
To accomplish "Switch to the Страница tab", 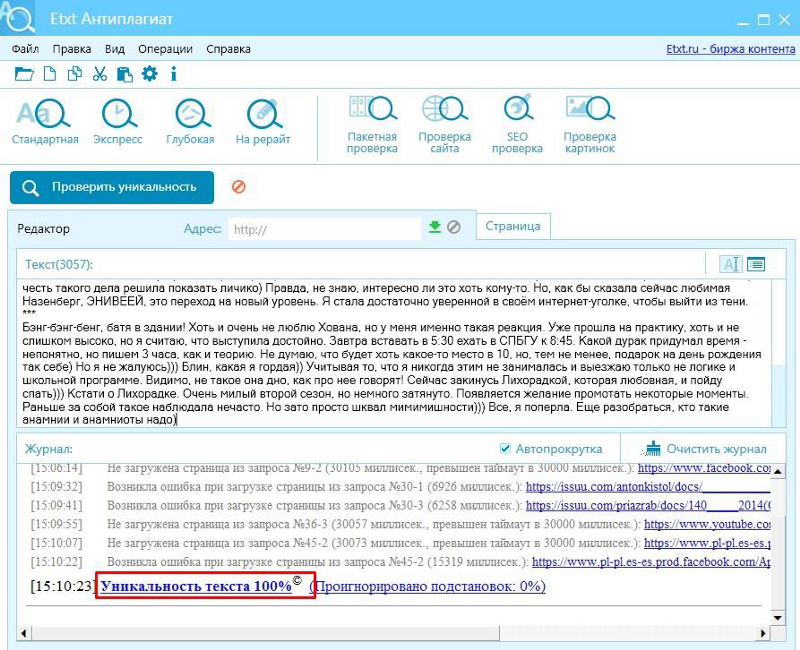I will tap(512, 226).
